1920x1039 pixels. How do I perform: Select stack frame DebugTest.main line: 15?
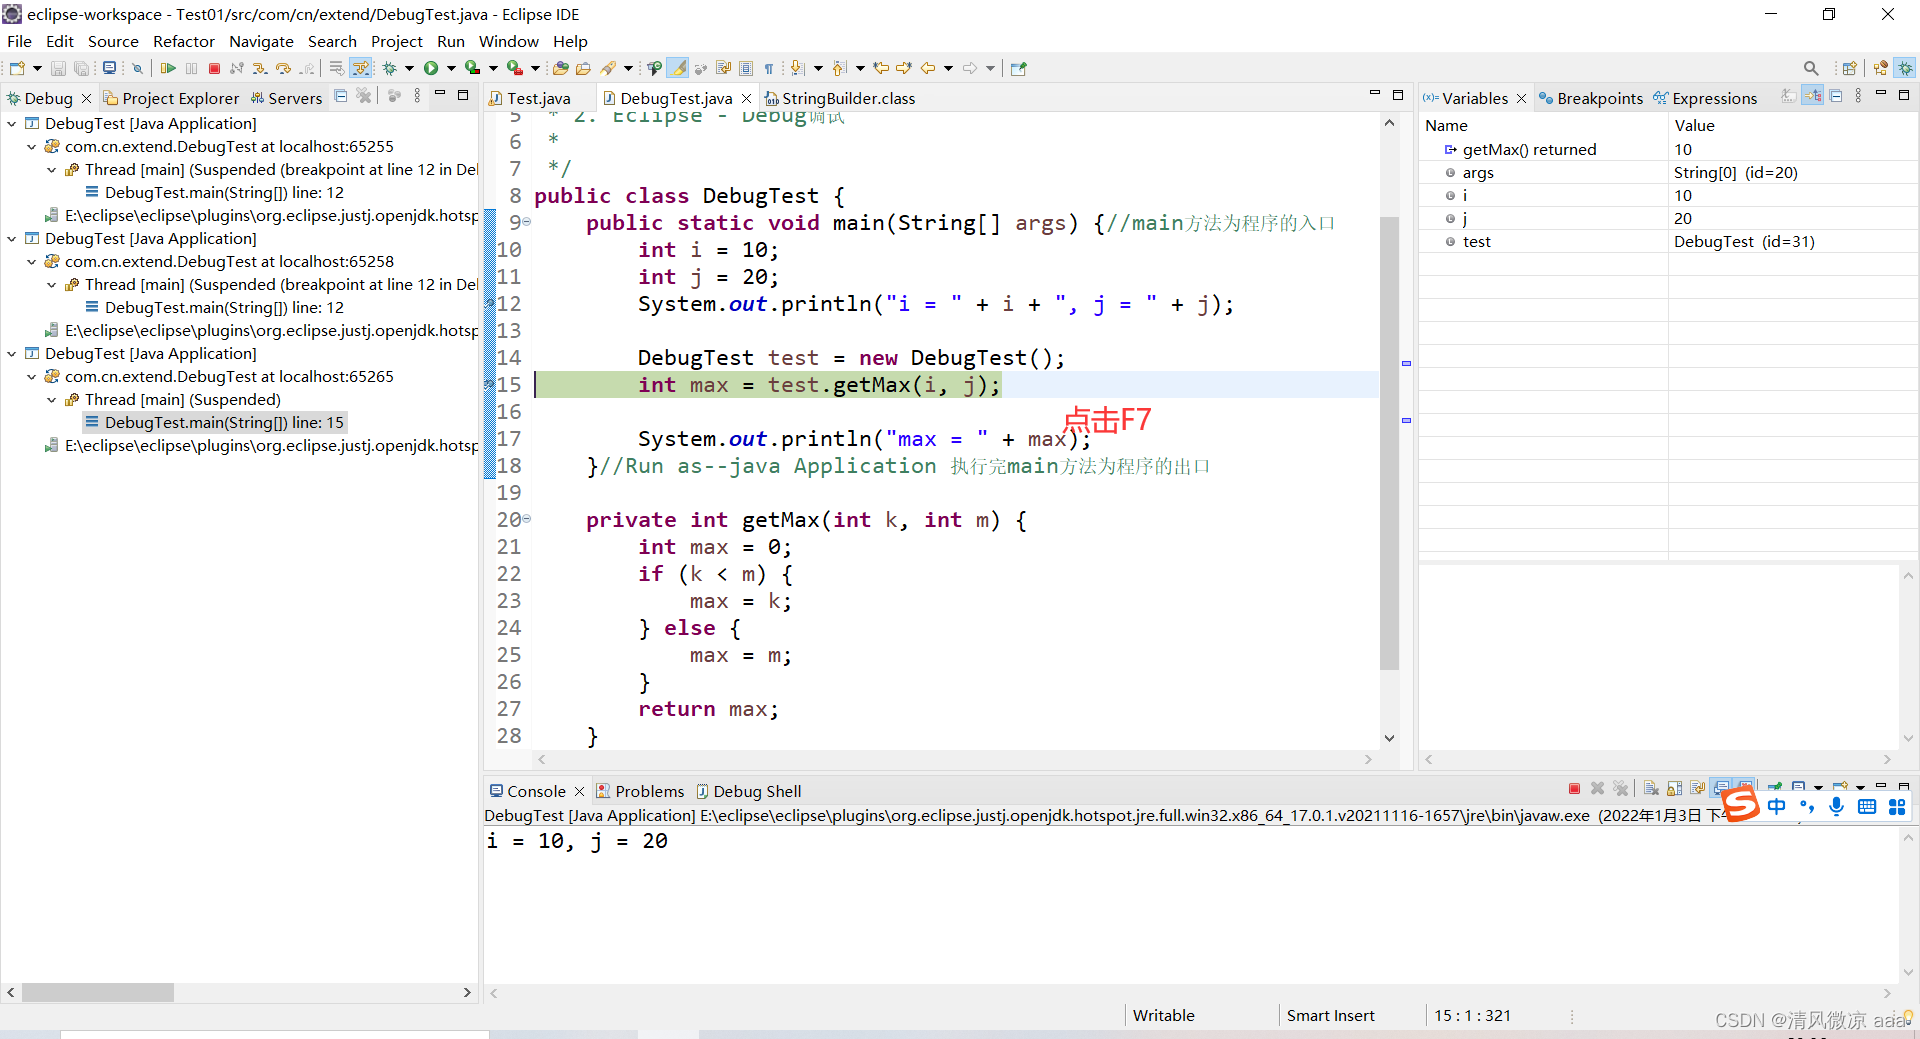(x=214, y=423)
